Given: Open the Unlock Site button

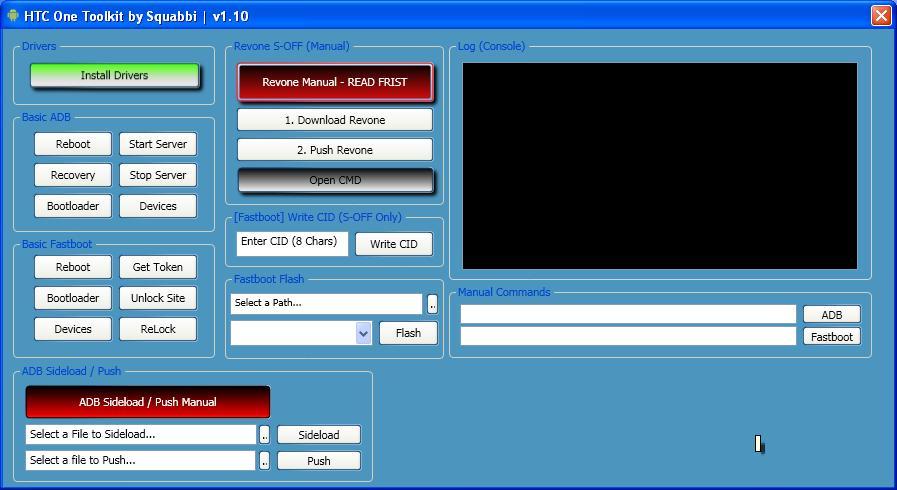Looking at the screenshot, I should point(158,298).
